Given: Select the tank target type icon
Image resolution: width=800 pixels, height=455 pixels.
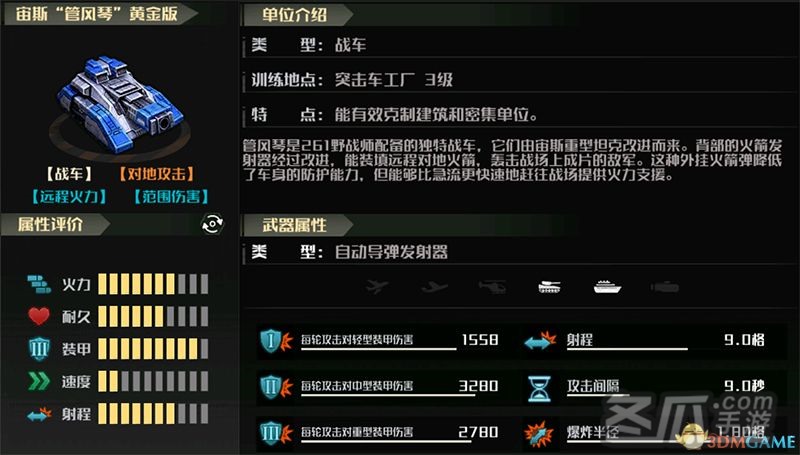Looking at the screenshot, I should tap(549, 287).
